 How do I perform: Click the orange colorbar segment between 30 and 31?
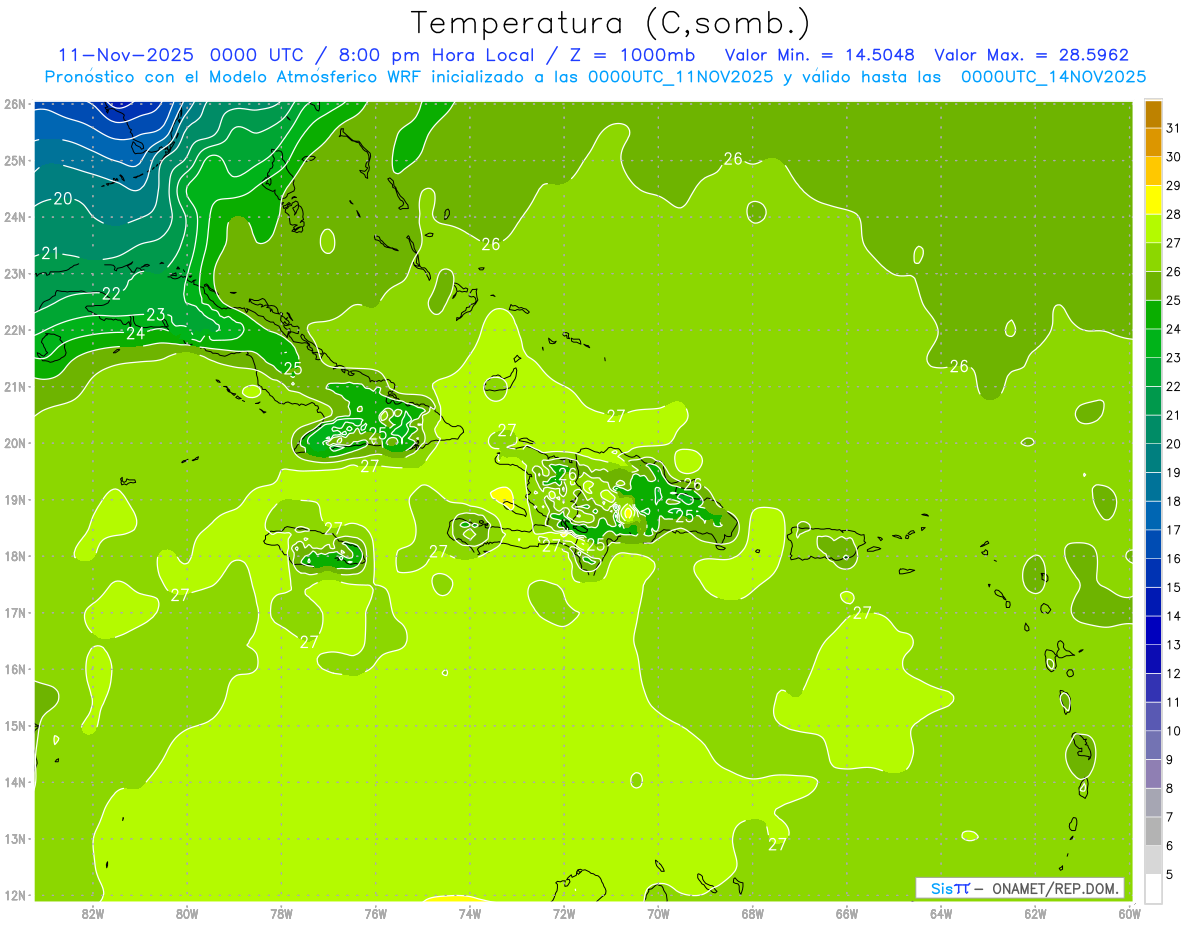(x=1153, y=142)
